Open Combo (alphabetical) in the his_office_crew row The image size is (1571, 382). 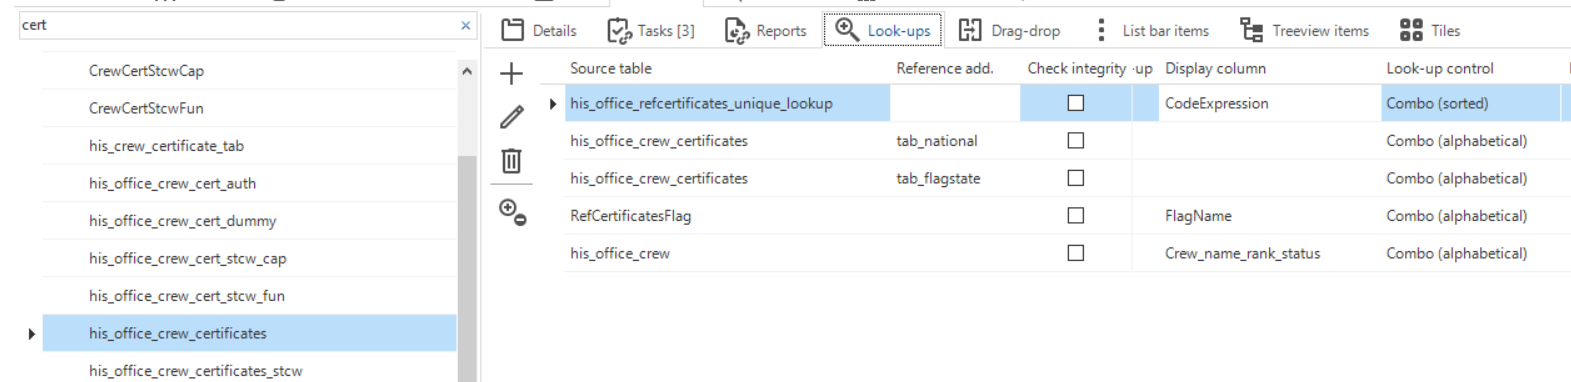click(1470, 253)
